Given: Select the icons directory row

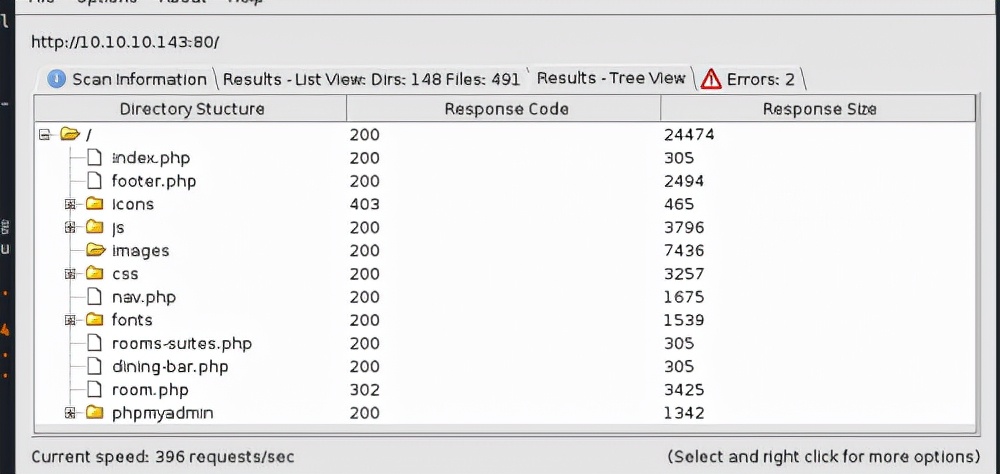Looking at the screenshot, I should coord(504,204).
